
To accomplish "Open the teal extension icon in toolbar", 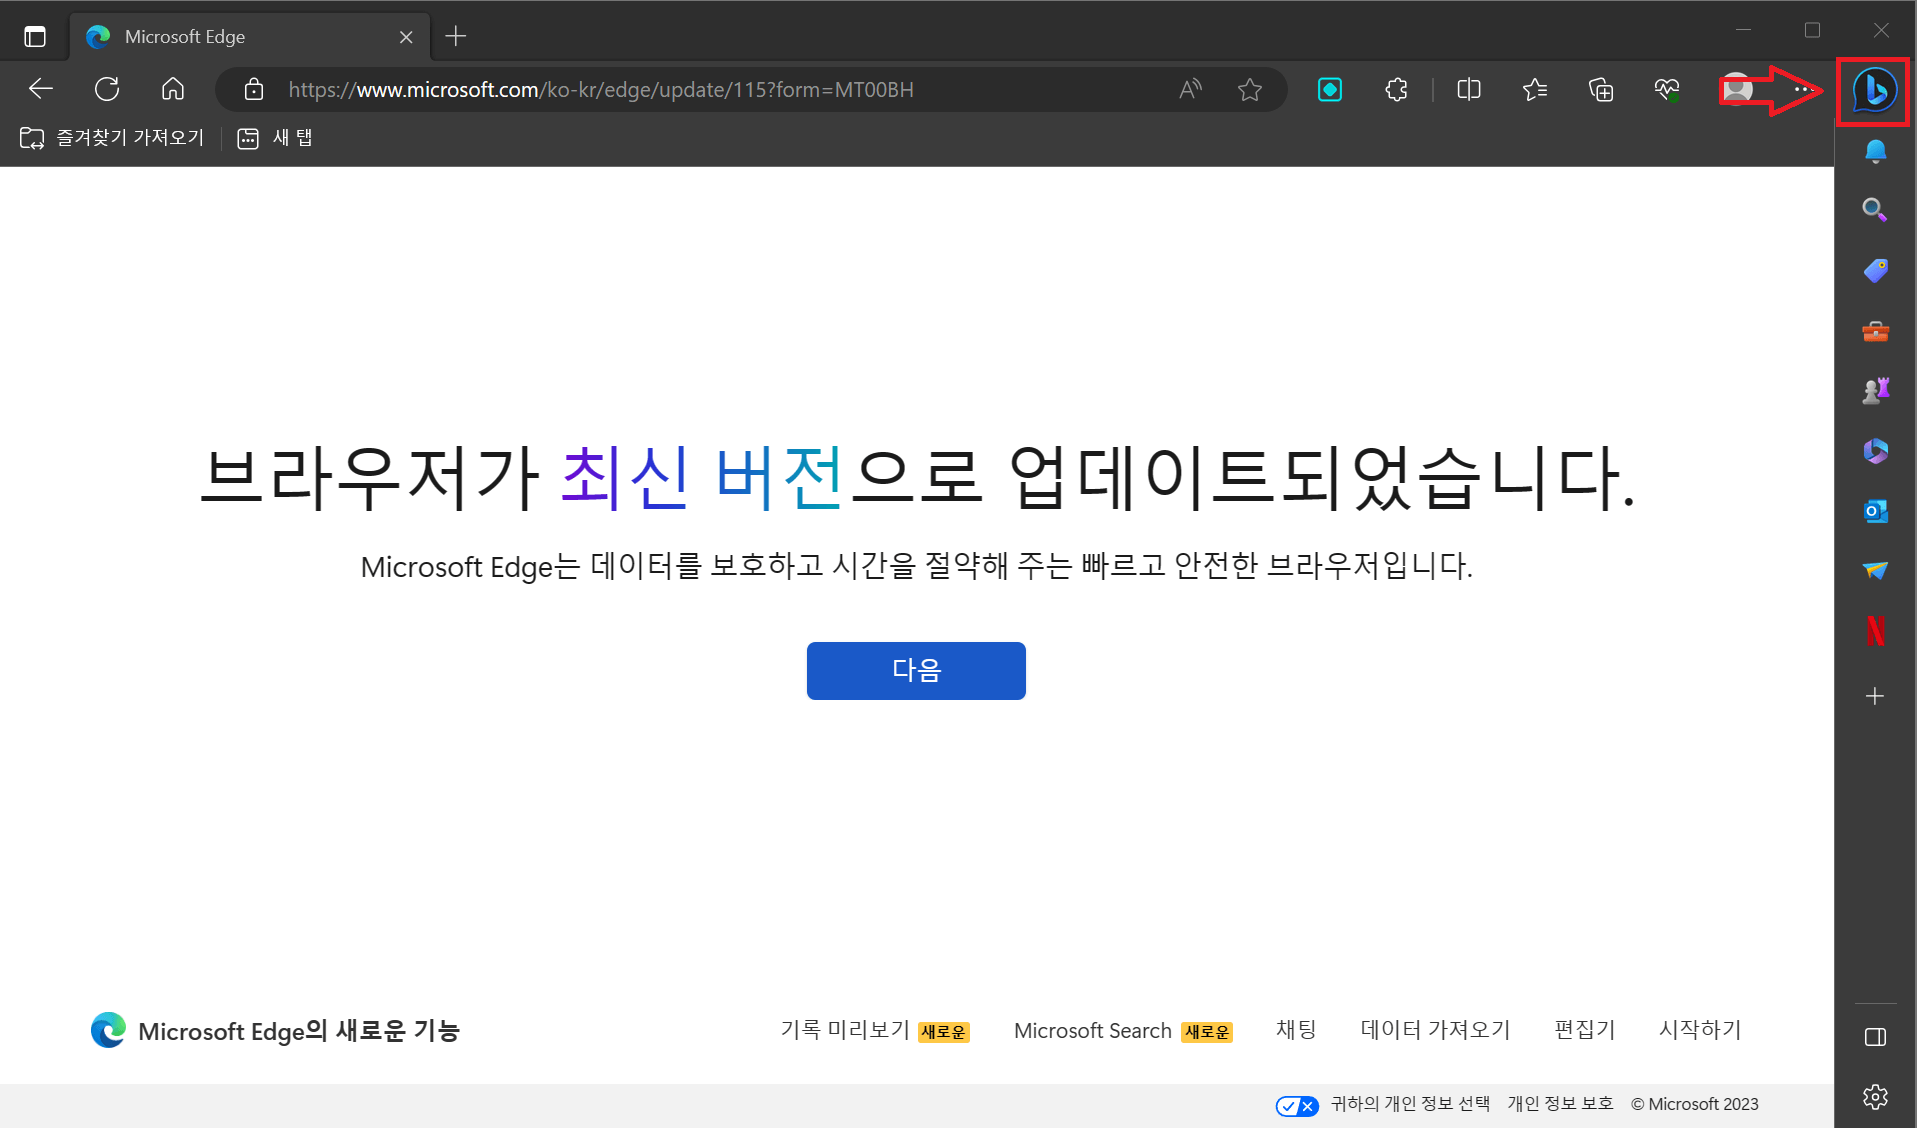I will click(x=1330, y=89).
